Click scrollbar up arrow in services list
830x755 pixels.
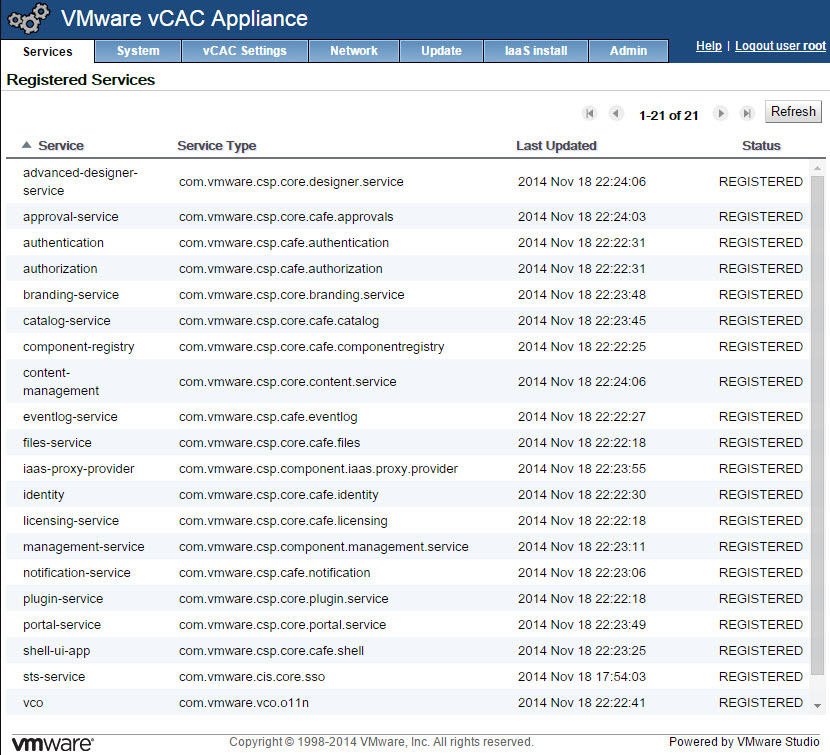818,167
